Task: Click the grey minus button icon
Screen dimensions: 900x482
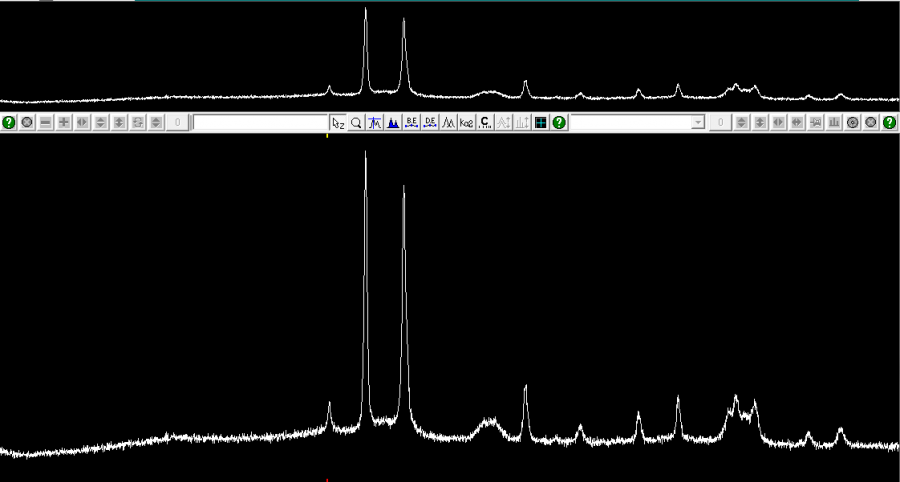Action: point(45,122)
